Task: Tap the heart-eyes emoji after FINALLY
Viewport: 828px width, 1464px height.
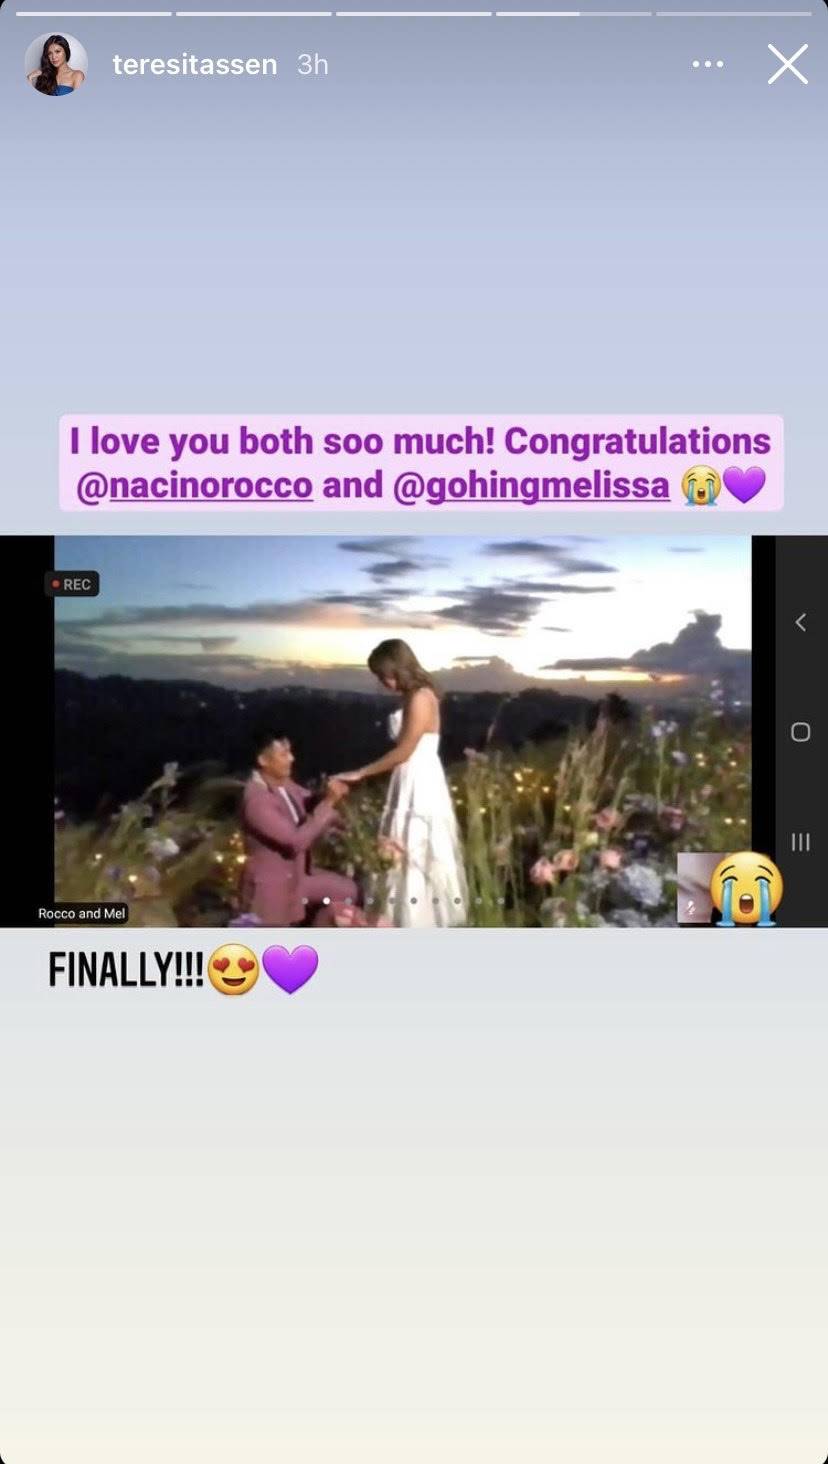Action: [234, 971]
